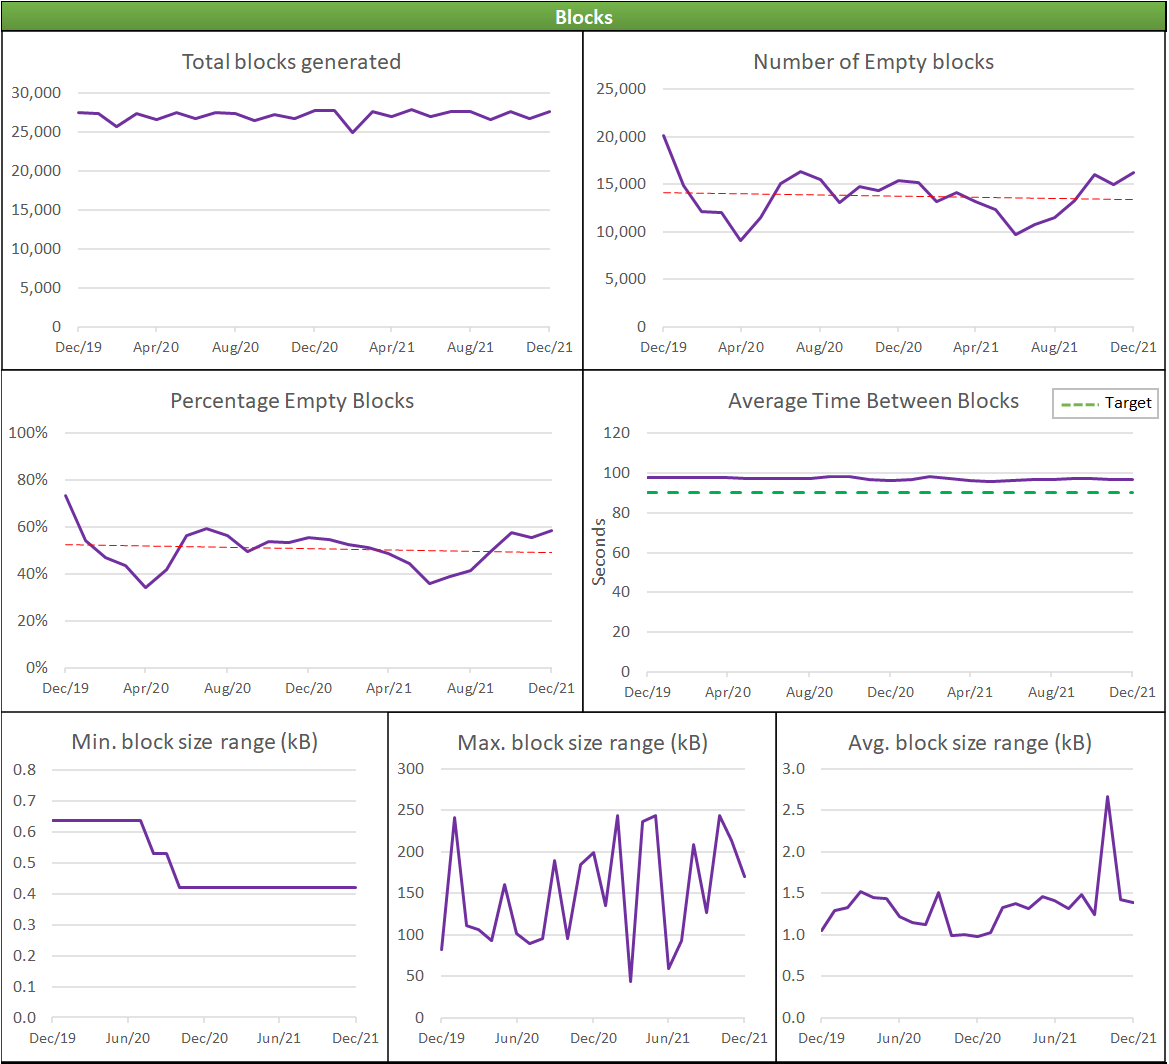Click "3.0" on the Avg. block size axis
The height and width of the screenshot is (1064, 1169).
coord(794,769)
